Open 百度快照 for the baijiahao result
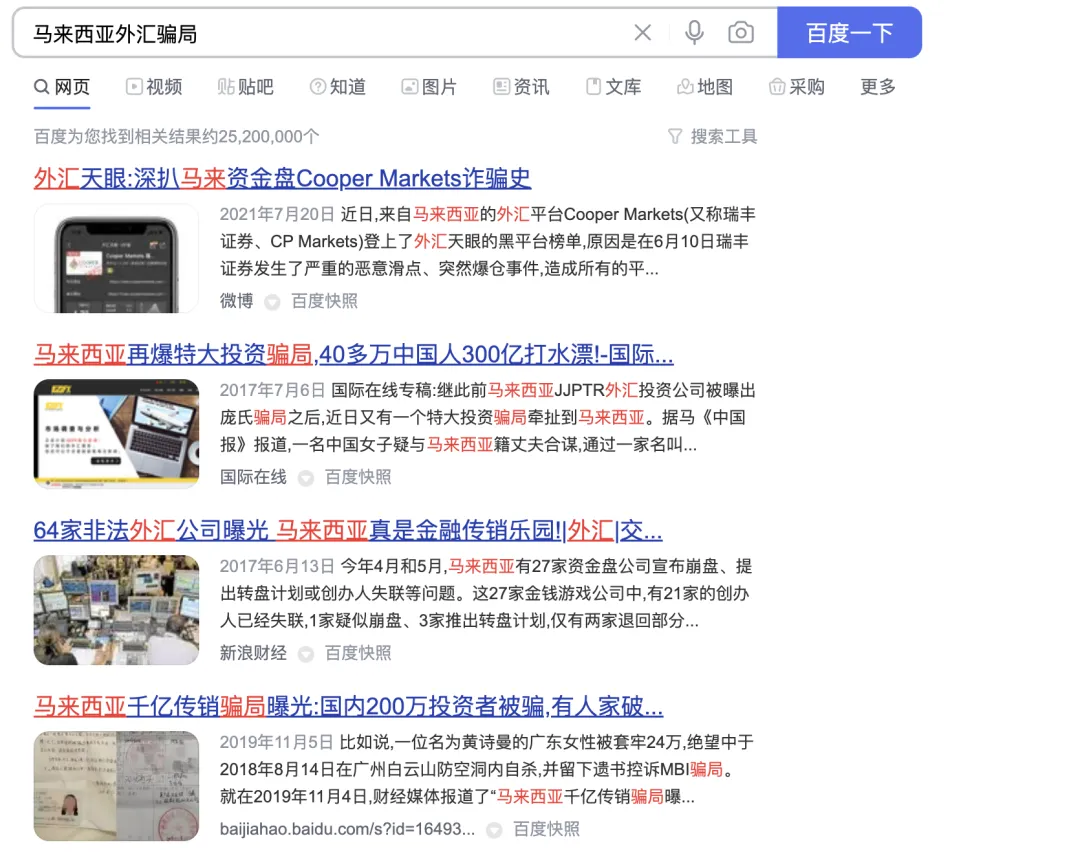The height and width of the screenshot is (858, 1080). click(547, 829)
